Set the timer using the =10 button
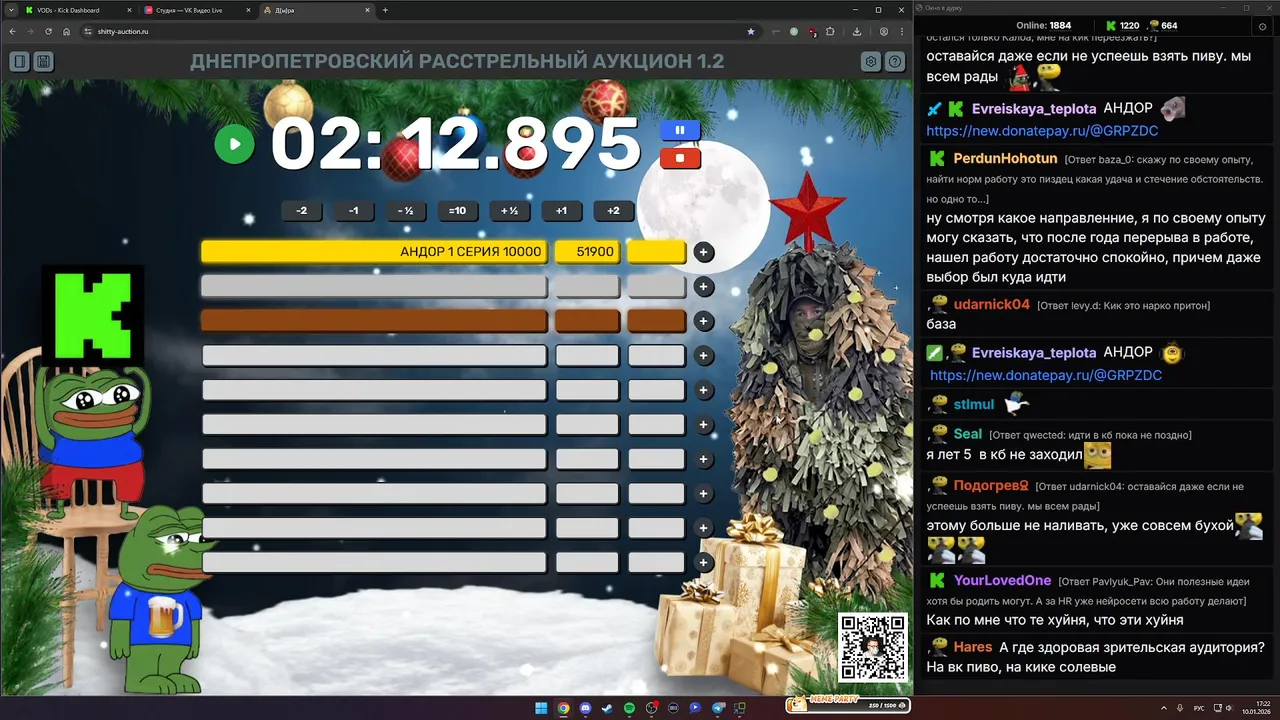1280x720 pixels. 457,211
